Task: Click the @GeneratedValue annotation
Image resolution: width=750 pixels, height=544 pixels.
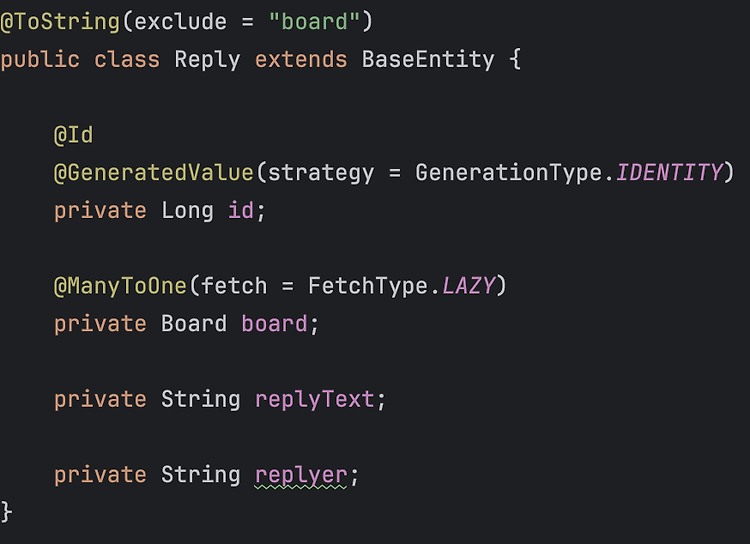Action: 154,173
